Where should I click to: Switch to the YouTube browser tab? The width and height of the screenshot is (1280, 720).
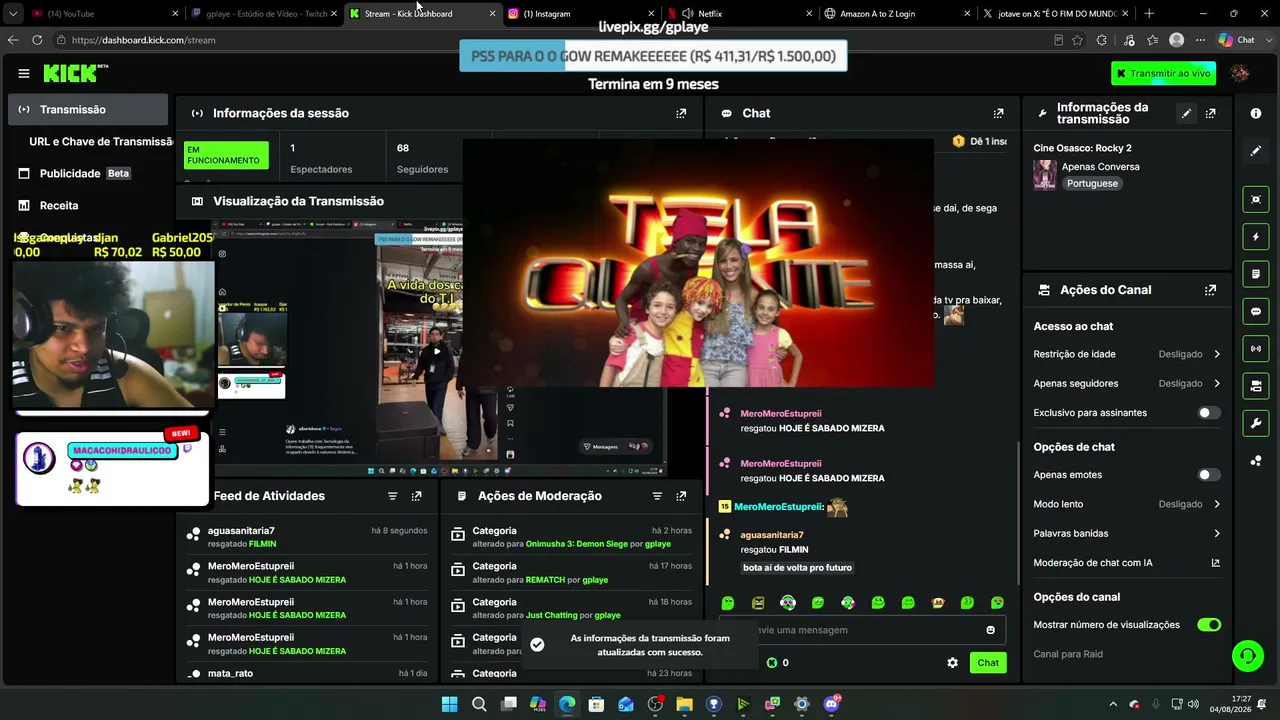tap(104, 14)
